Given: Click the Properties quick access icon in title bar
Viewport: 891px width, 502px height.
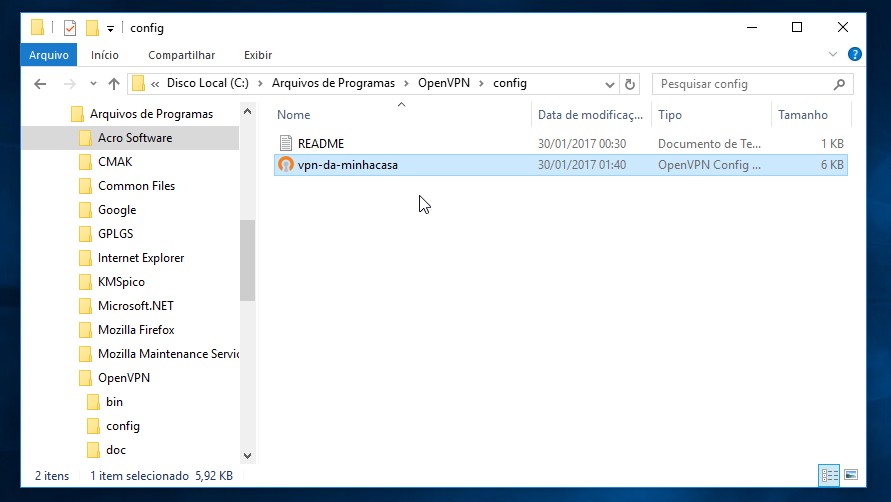Looking at the screenshot, I should tap(69, 28).
